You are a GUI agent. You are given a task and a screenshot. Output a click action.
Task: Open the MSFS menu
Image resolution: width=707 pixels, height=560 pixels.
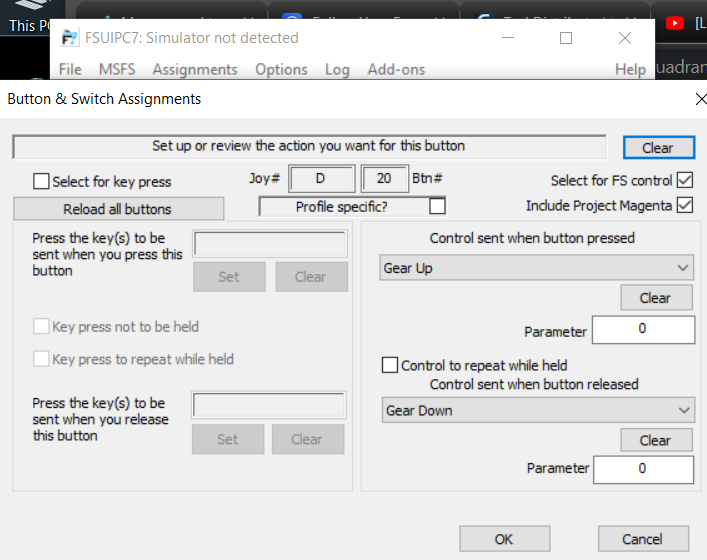(x=116, y=69)
